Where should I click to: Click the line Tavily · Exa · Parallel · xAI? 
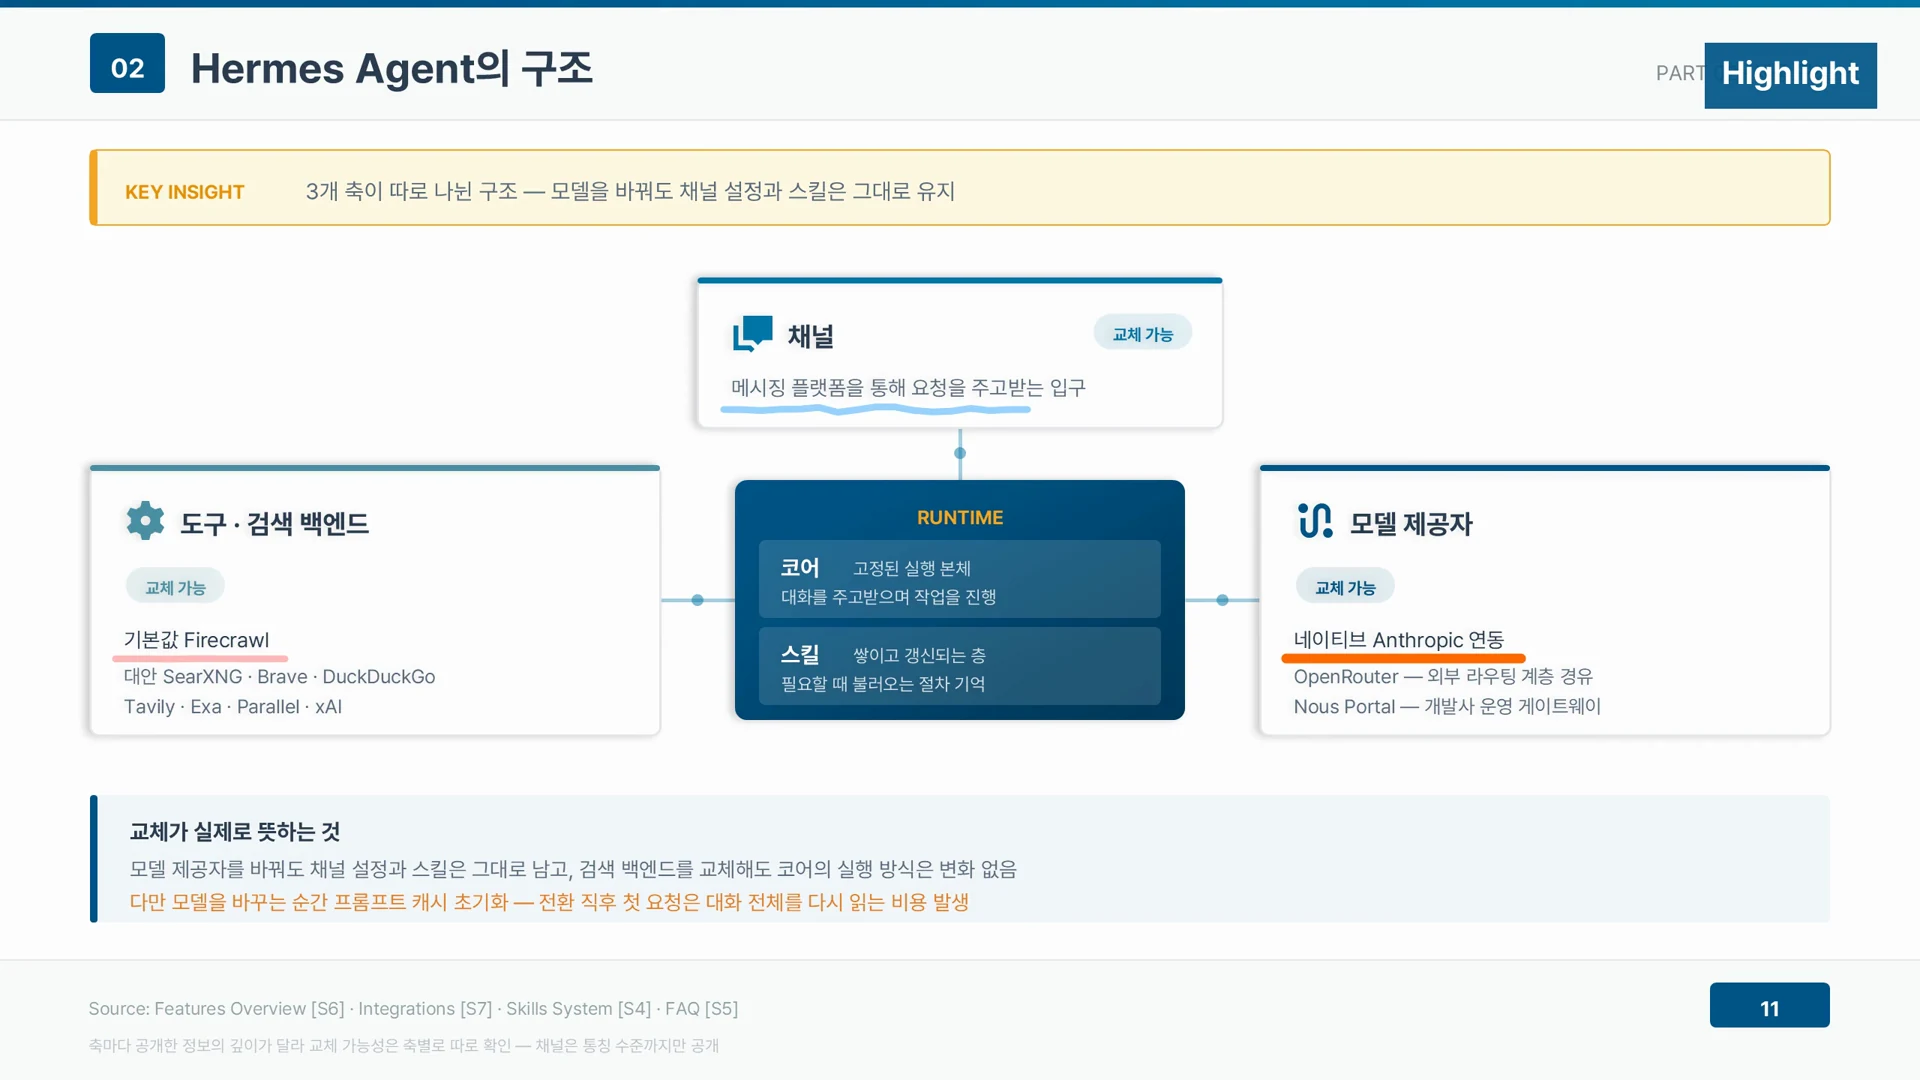point(232,707)
